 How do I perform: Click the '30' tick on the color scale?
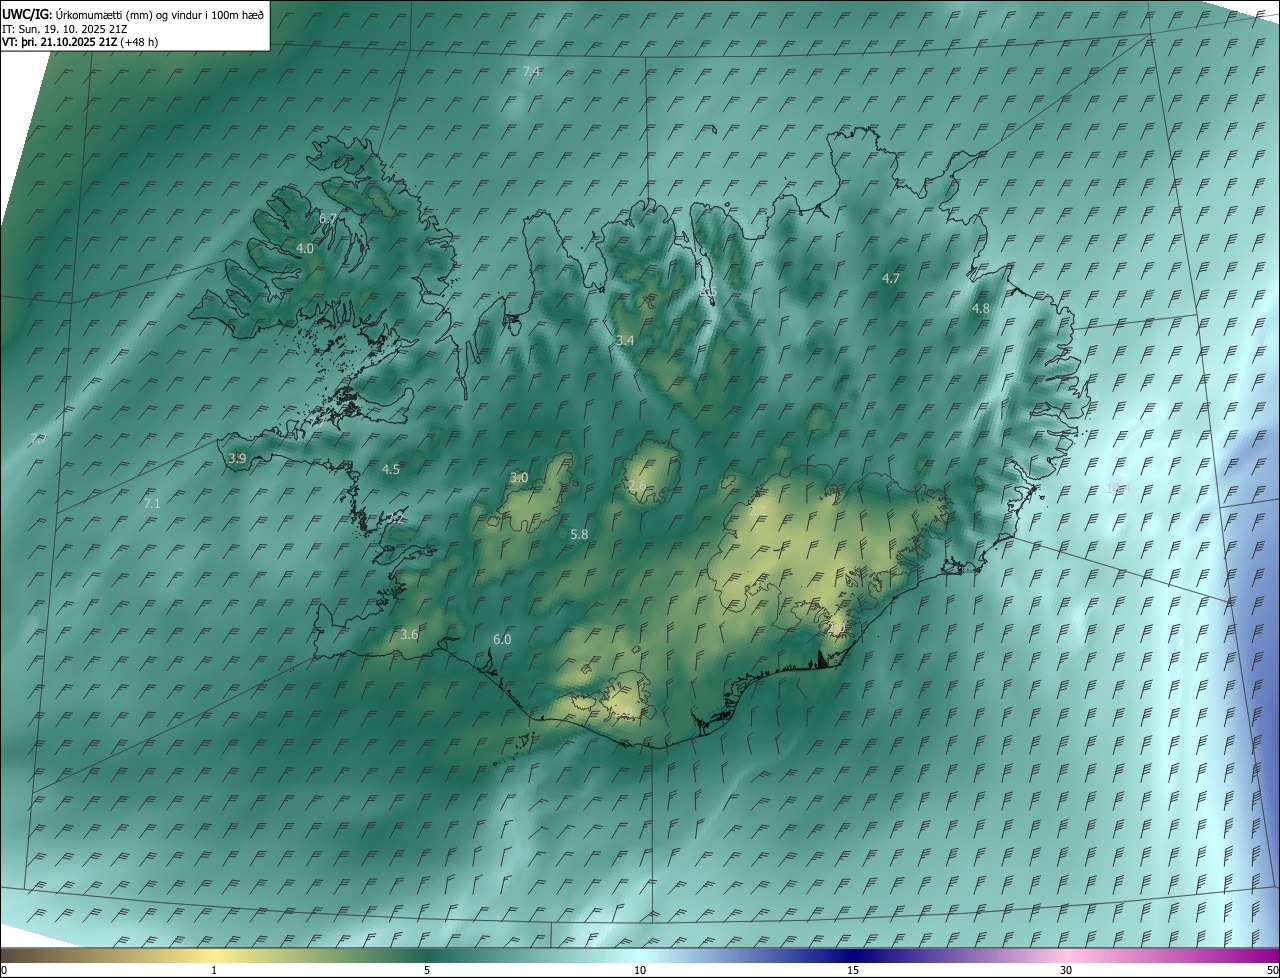(x=1066, y=970)
